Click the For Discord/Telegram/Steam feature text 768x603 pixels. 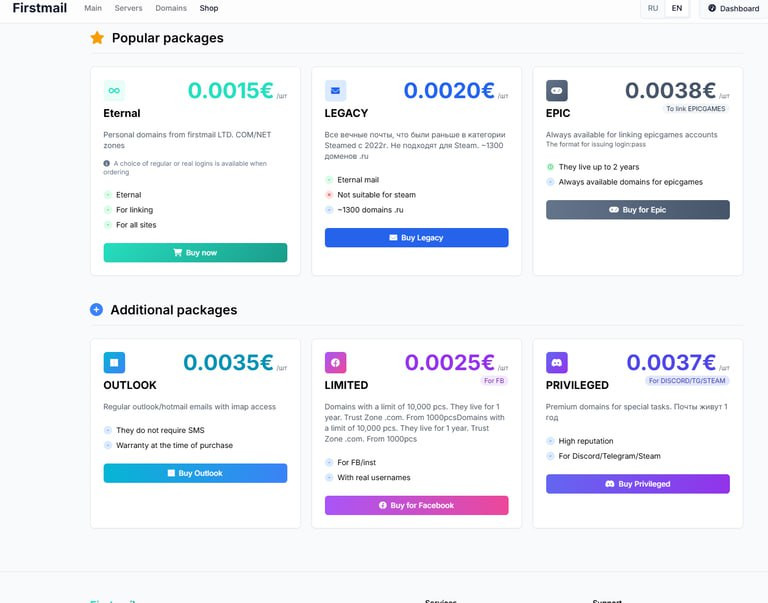click(x=609, y=456)
